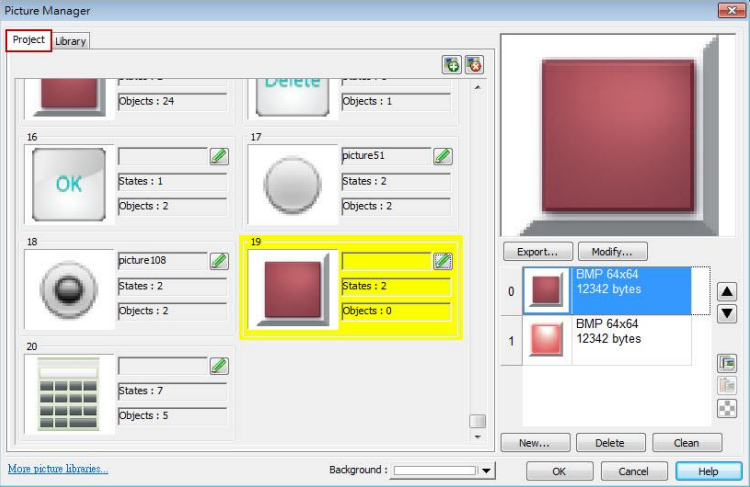Click the copy state image icon

pos(727,364)
